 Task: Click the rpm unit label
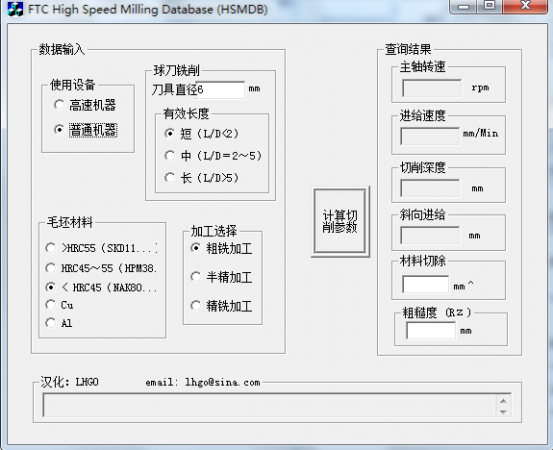[x=480, y=88]
